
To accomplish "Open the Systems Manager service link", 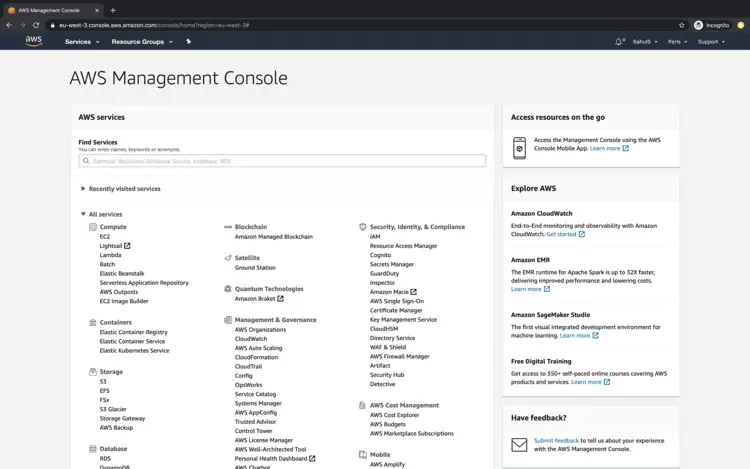I will point(258,403).
